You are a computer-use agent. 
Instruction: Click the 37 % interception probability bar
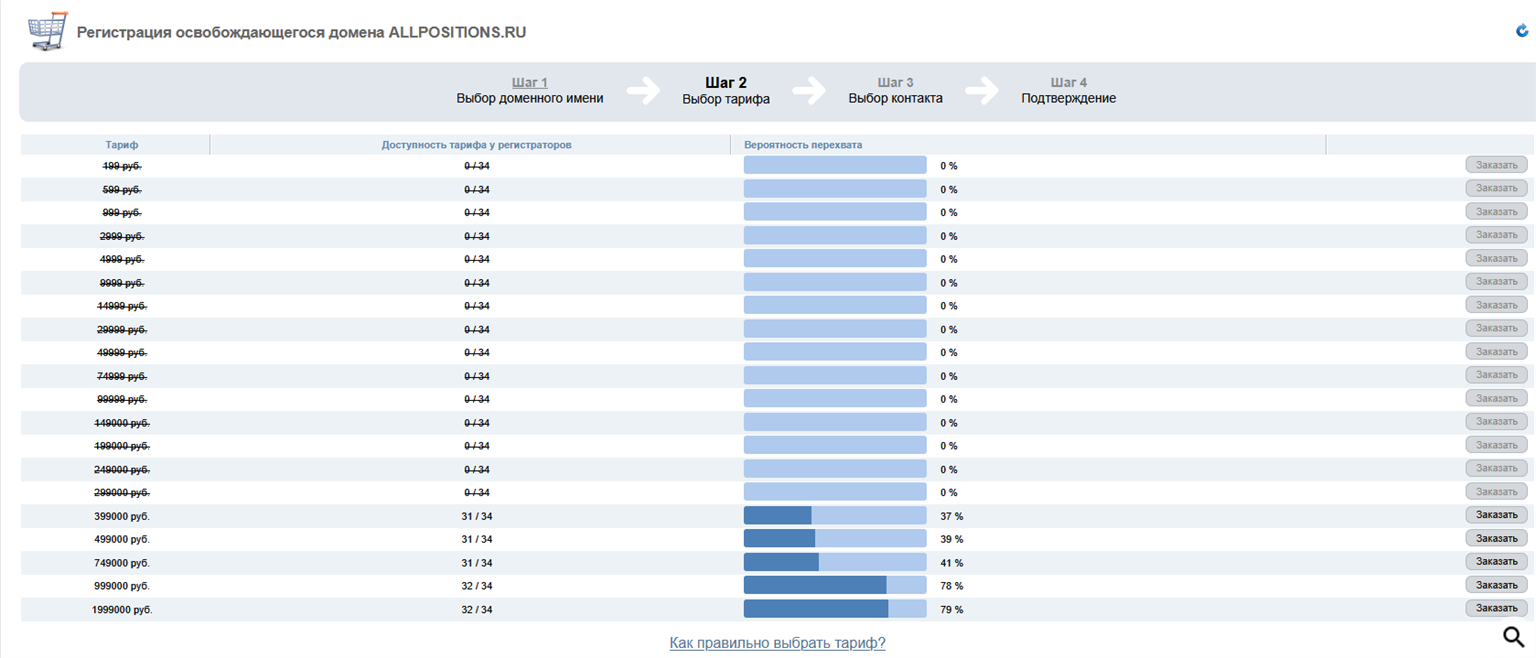coord(835,516)
